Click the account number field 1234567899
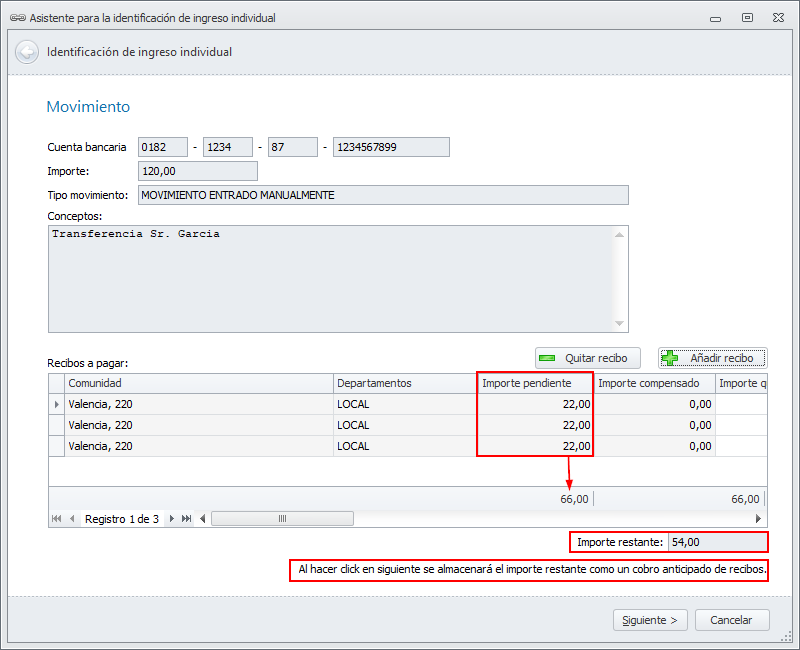 click(391, 147)
